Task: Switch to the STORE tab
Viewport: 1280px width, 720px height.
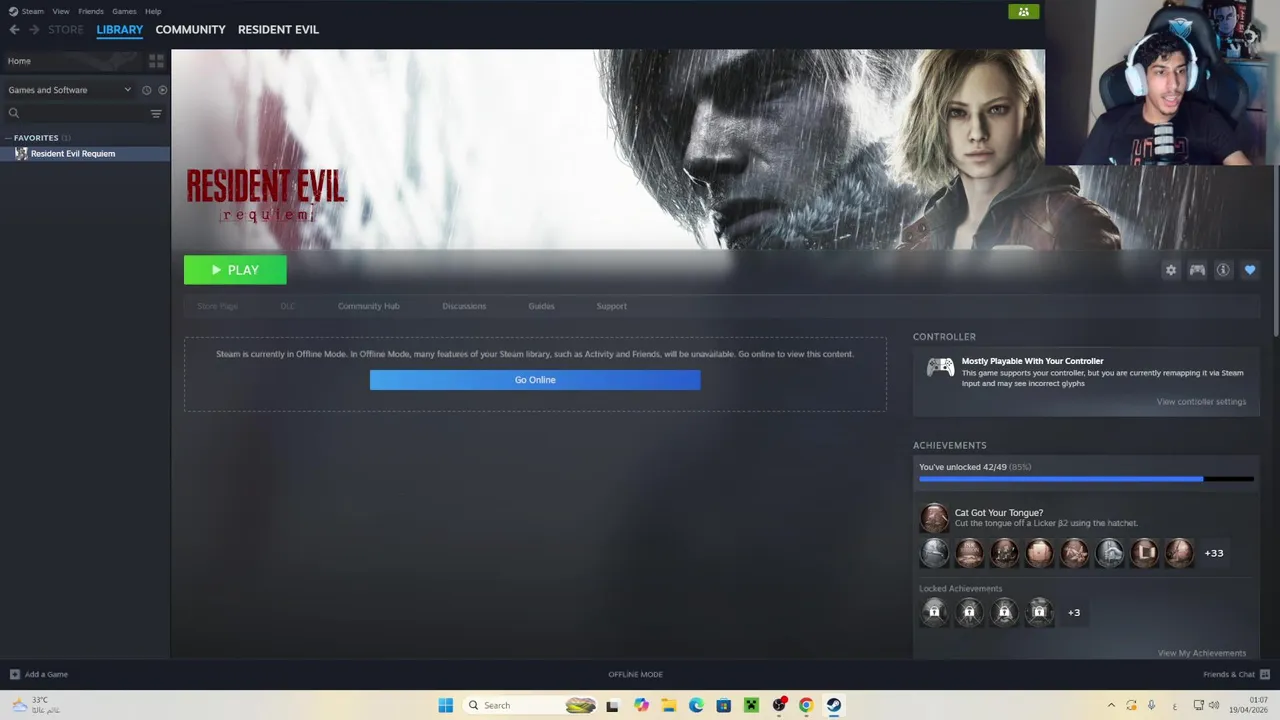Action: pyautogui.click(x=66, y=29)
